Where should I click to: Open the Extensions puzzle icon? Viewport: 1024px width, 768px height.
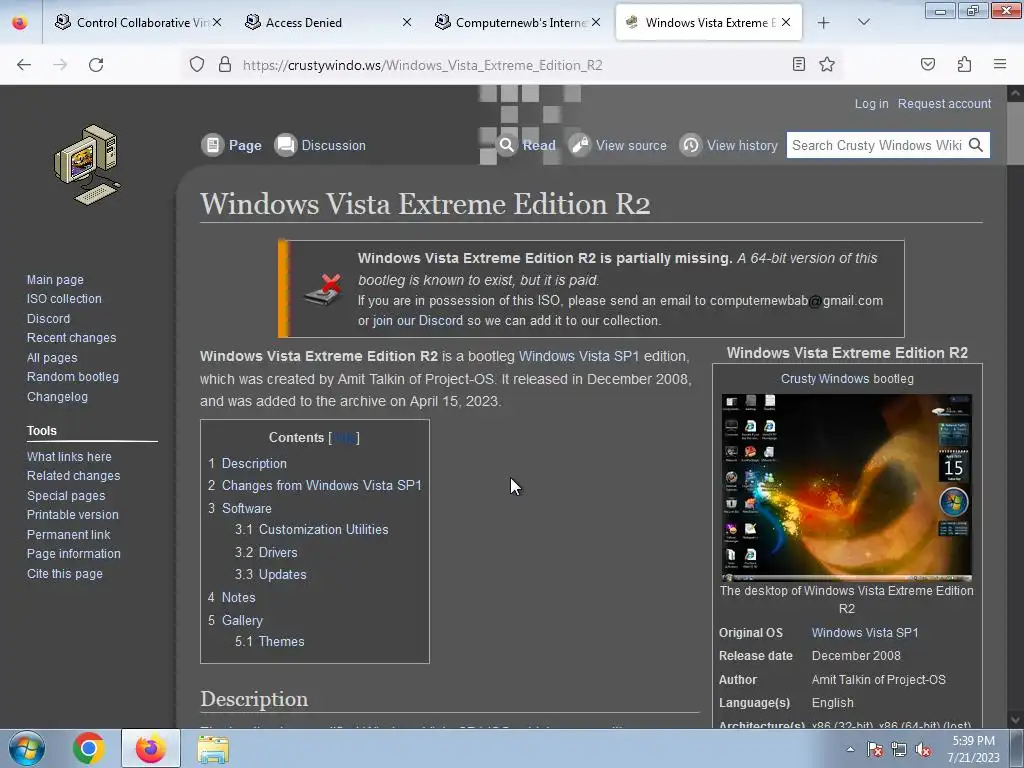point(964,64)
